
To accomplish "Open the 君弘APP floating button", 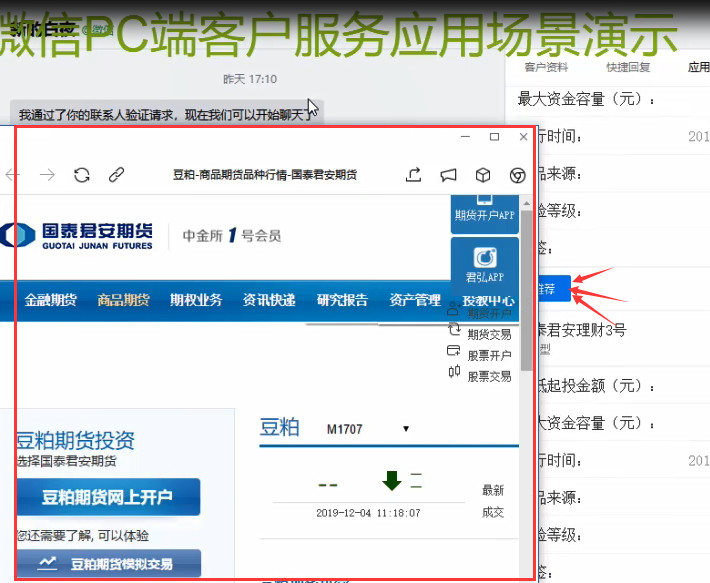I will click(485, 266).
